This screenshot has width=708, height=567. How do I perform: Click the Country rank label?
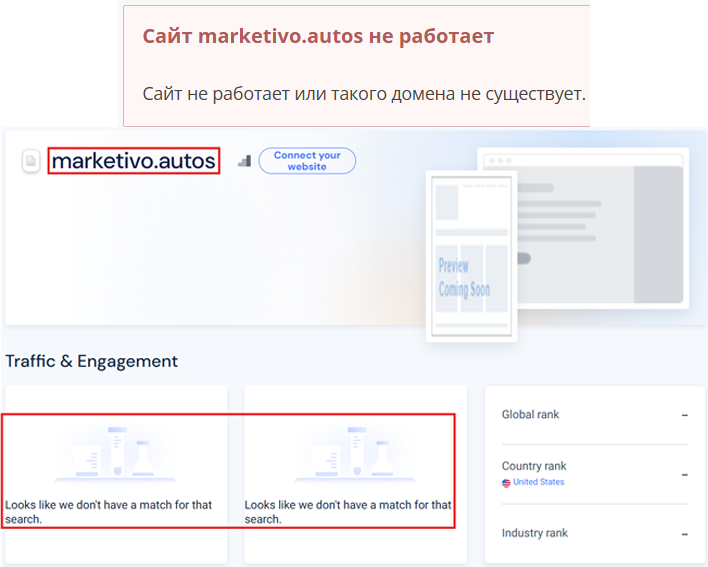pyautogui.click(x=534, y=466)
